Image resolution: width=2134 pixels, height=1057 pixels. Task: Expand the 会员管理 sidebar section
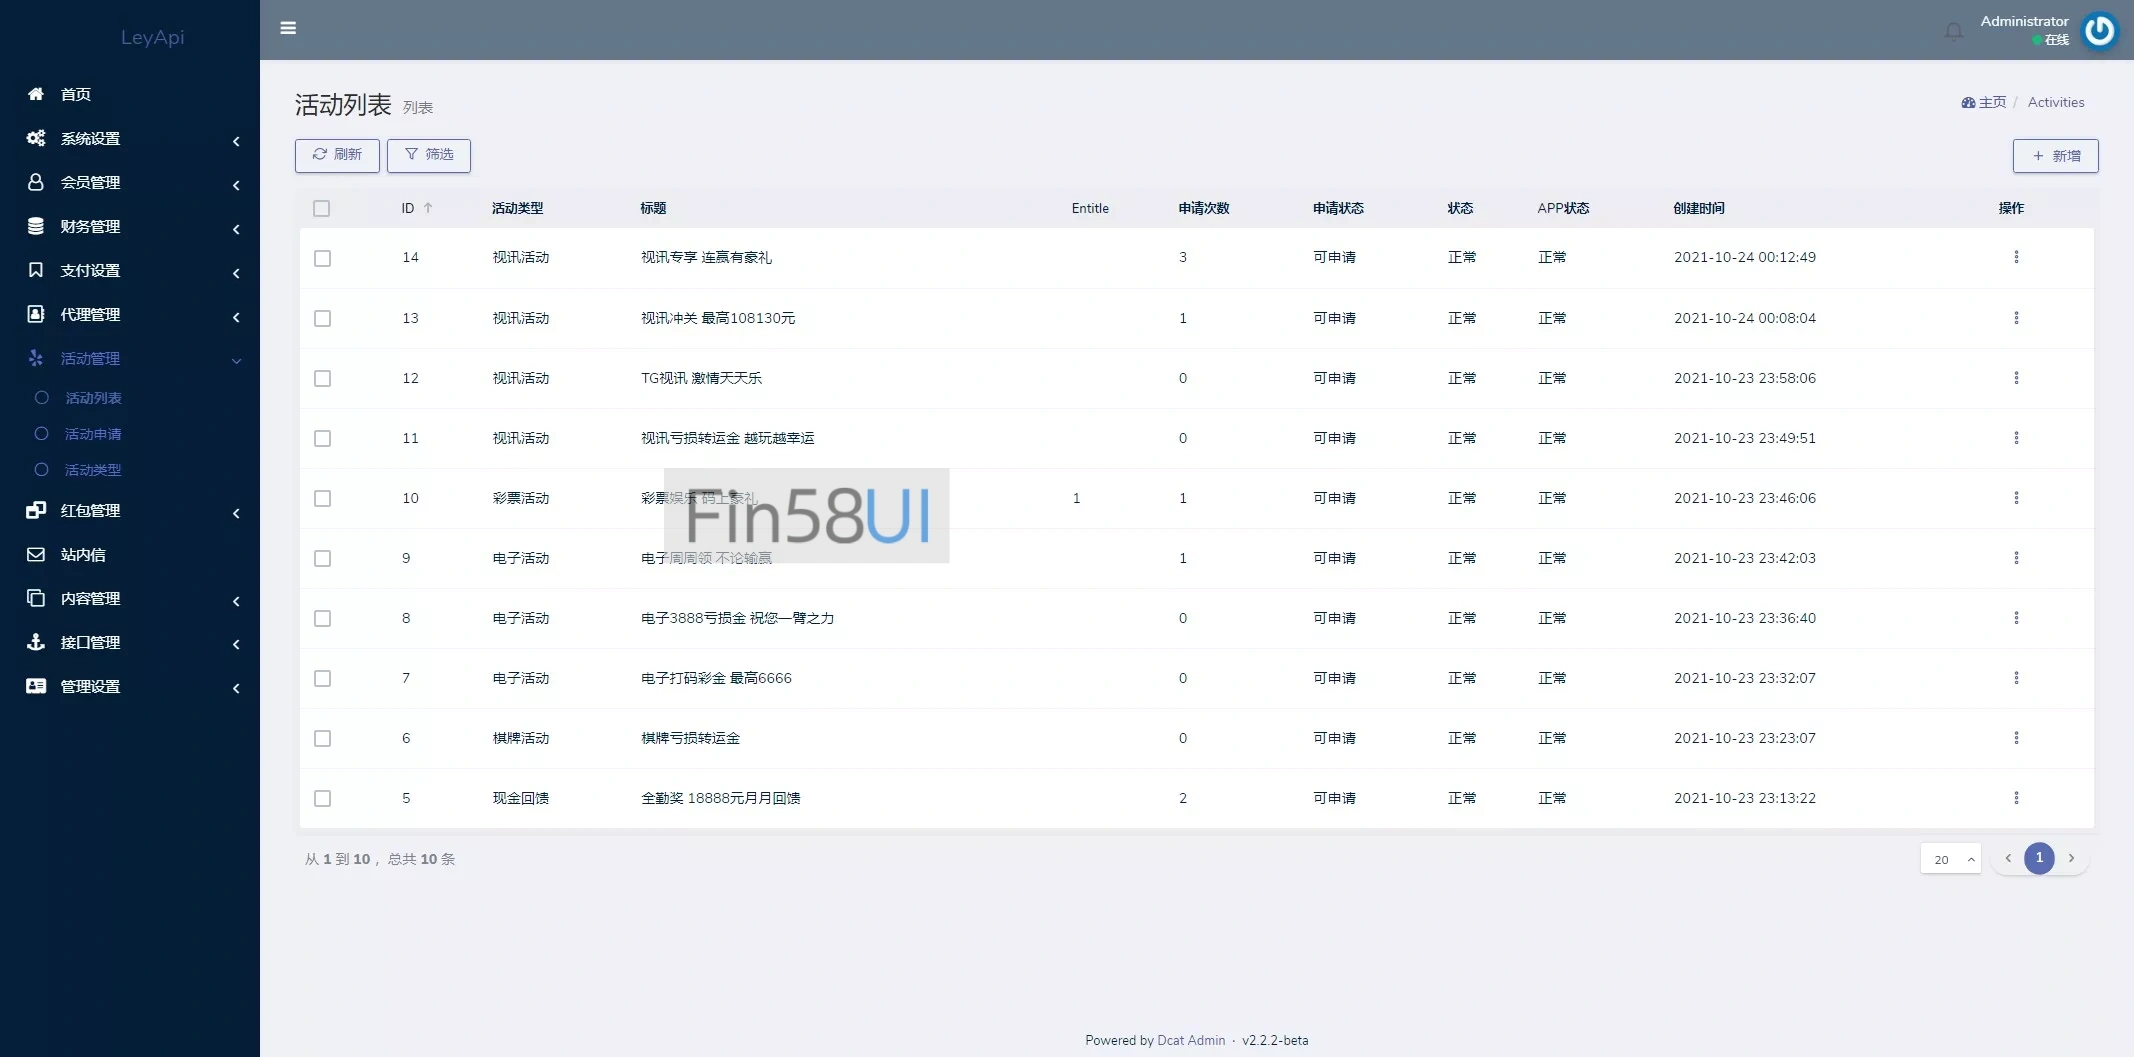(90, 182)
